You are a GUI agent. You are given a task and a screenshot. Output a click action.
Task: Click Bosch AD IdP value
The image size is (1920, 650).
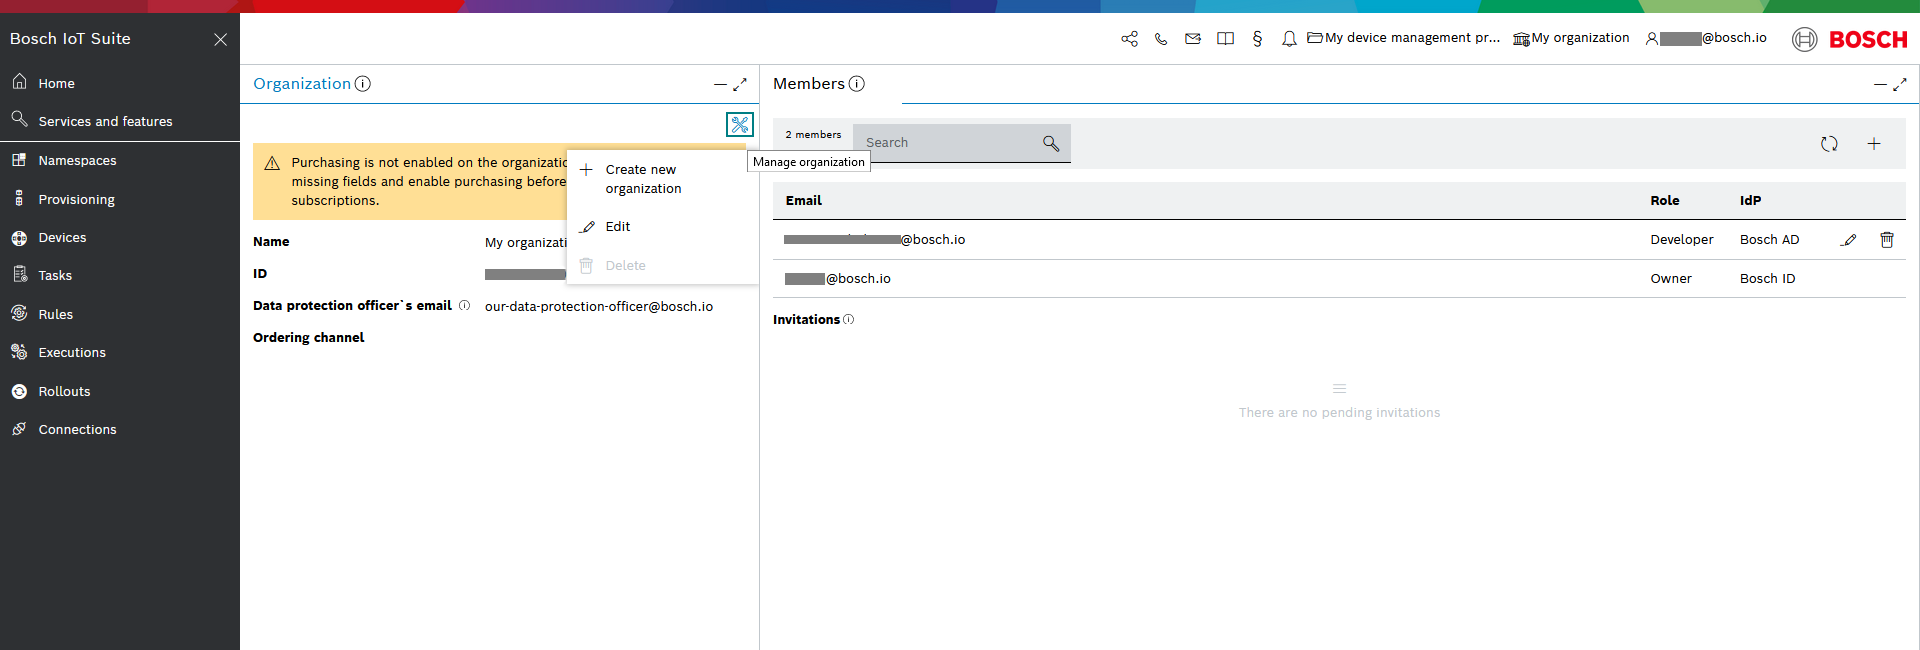coord(1769,240)
